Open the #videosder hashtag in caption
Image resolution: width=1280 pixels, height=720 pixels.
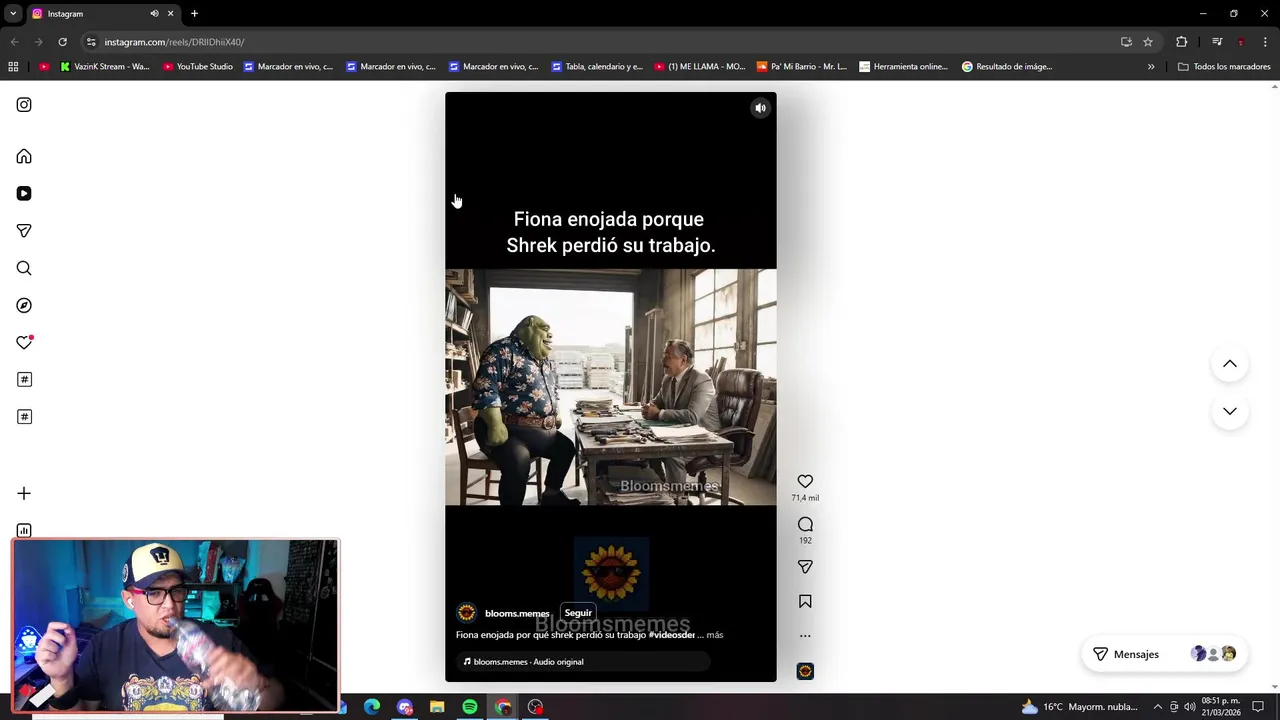[671, 635]
